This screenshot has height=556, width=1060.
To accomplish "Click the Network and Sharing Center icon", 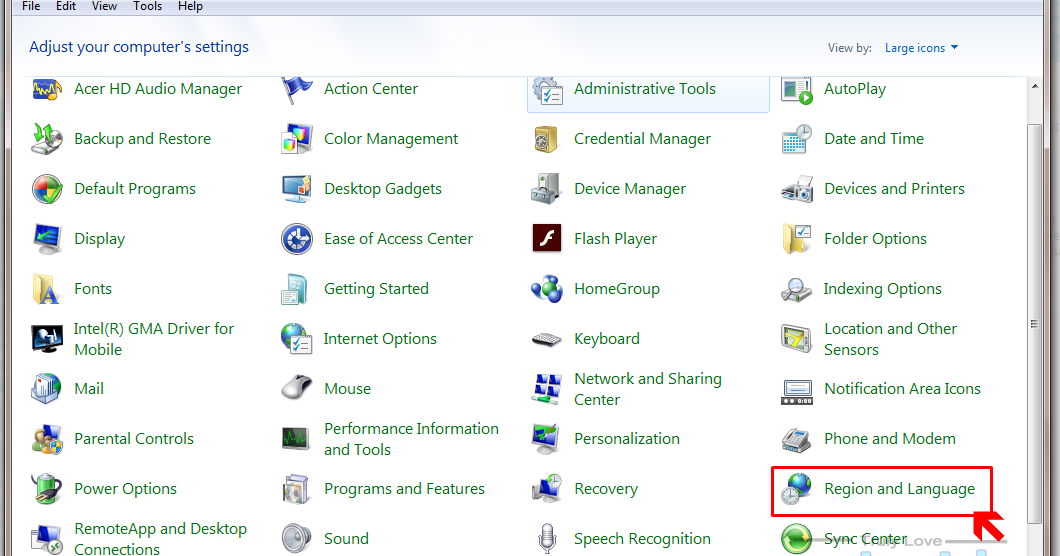I will click(x=546, y=389).
